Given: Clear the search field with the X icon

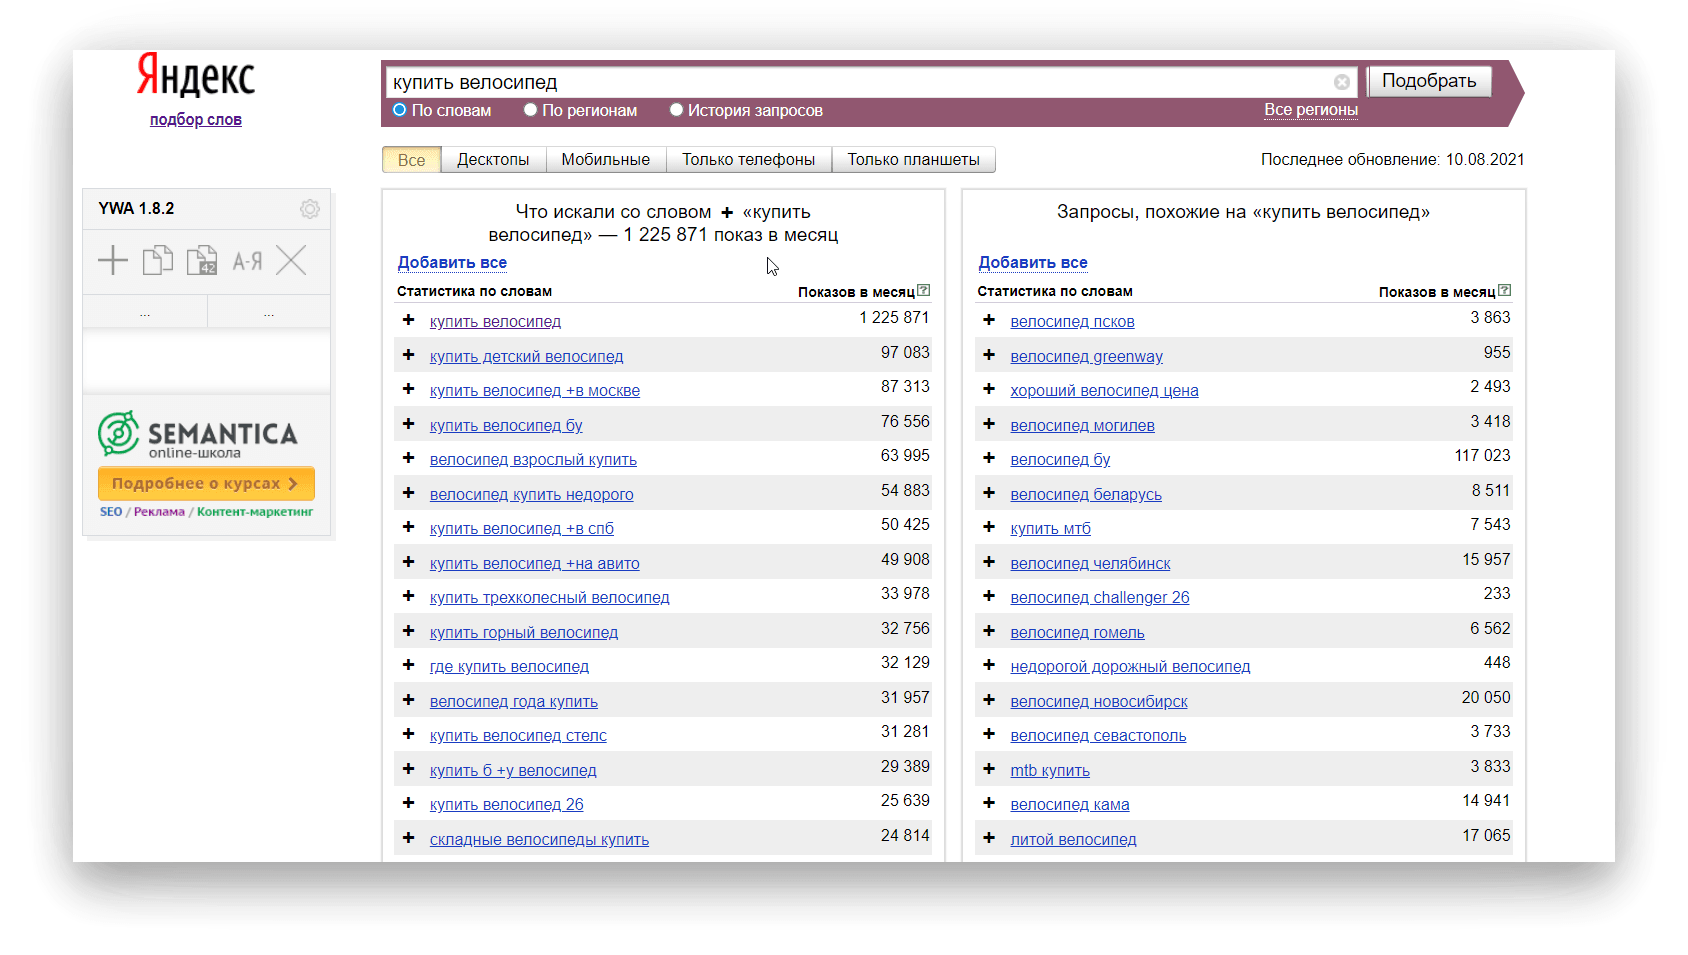Looking at the screenshot, I should [x=1341, y=82].
